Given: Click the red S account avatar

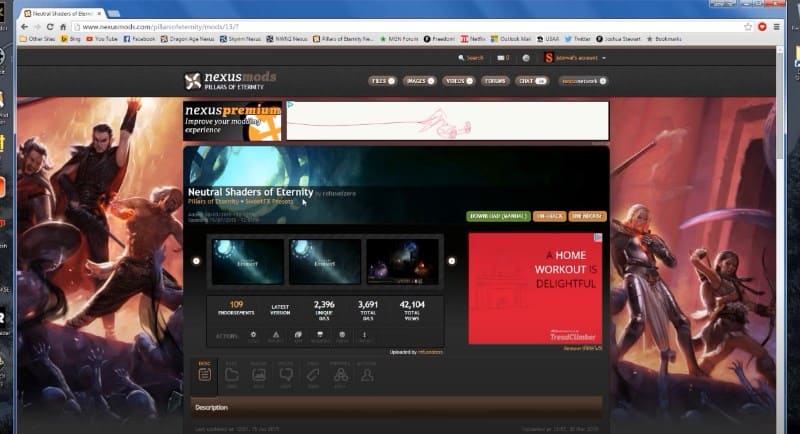Looking at the screenshot, I should click(x=548, y=58).
